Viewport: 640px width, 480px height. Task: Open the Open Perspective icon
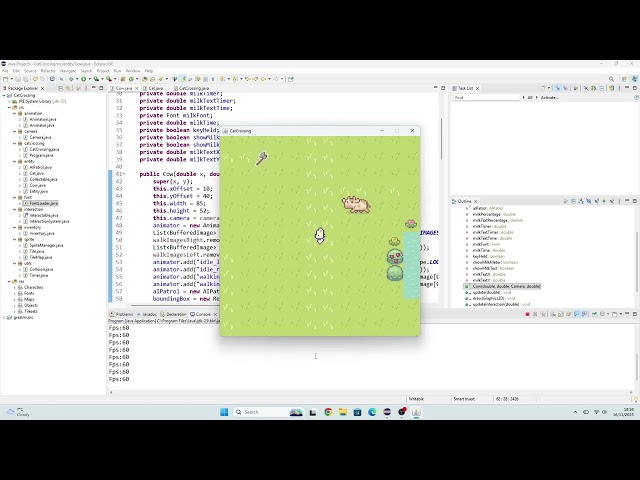pos(624,79)
